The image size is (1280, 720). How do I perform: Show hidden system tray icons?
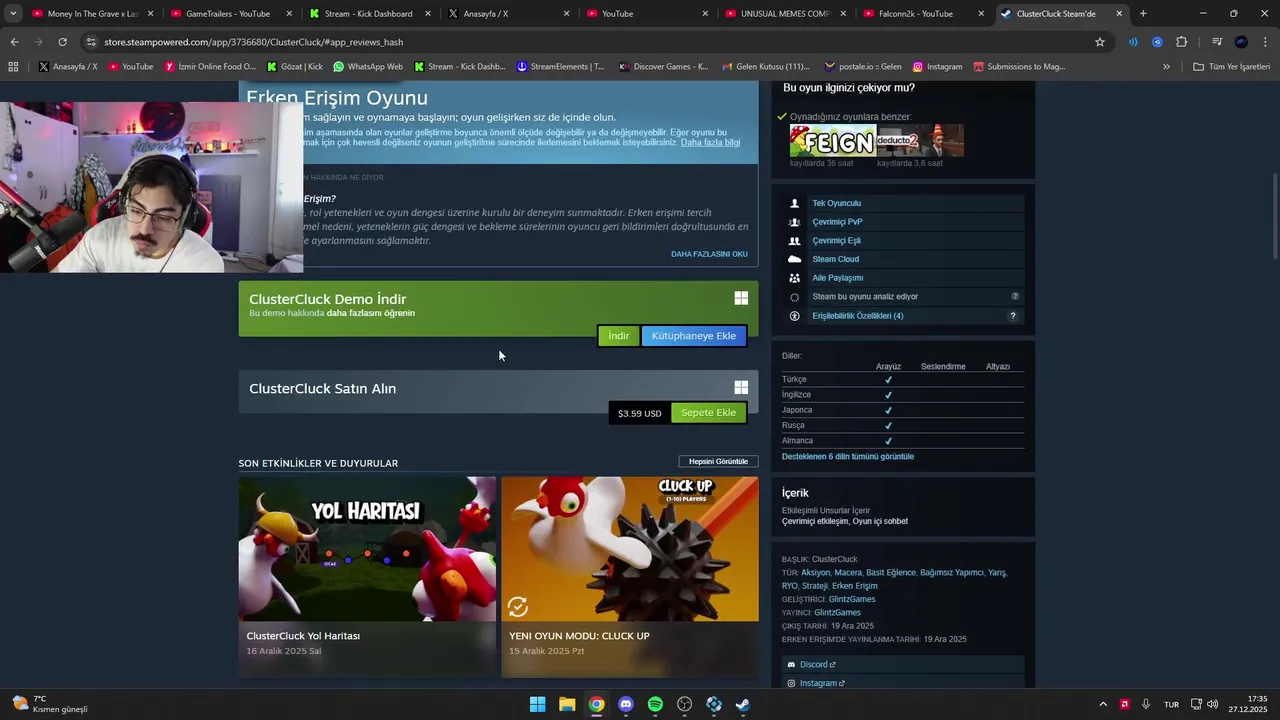pos(1103,704)
